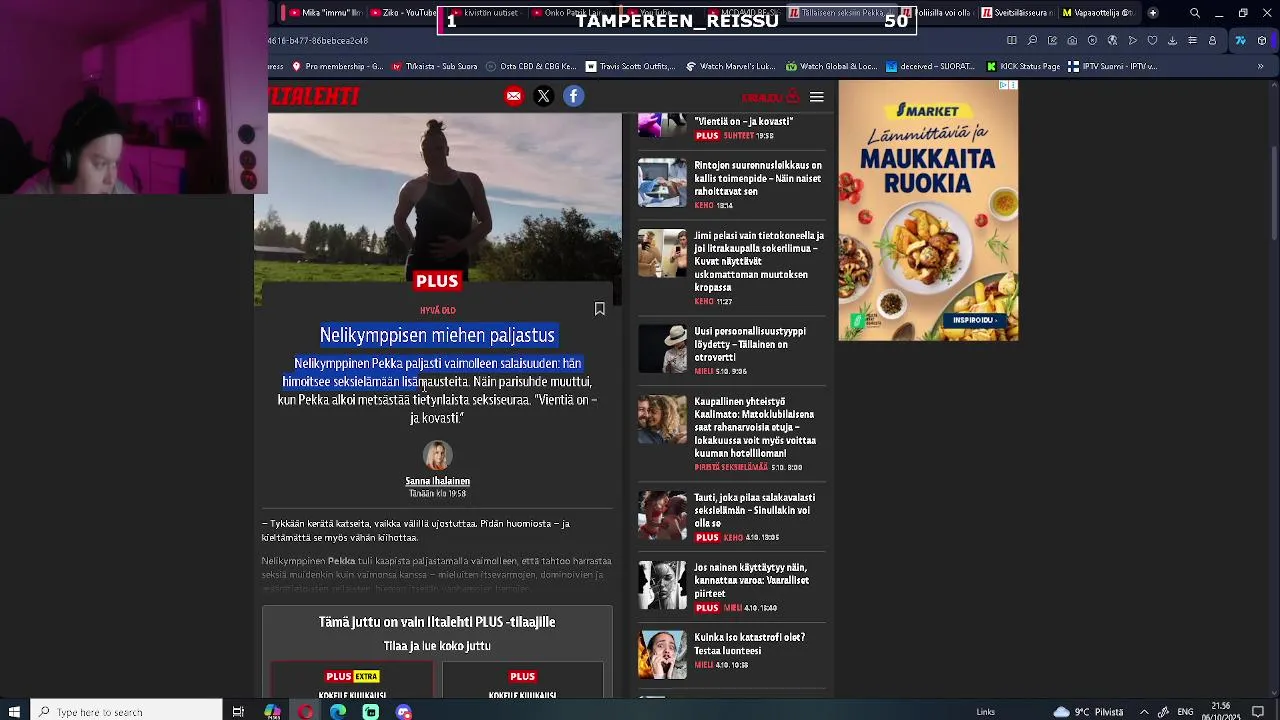The height and width of the screenshot is (720, 1280).
Task: Open Kaupallinen yhteistyö Kaalimato article
Action: [x=755, y=427]
